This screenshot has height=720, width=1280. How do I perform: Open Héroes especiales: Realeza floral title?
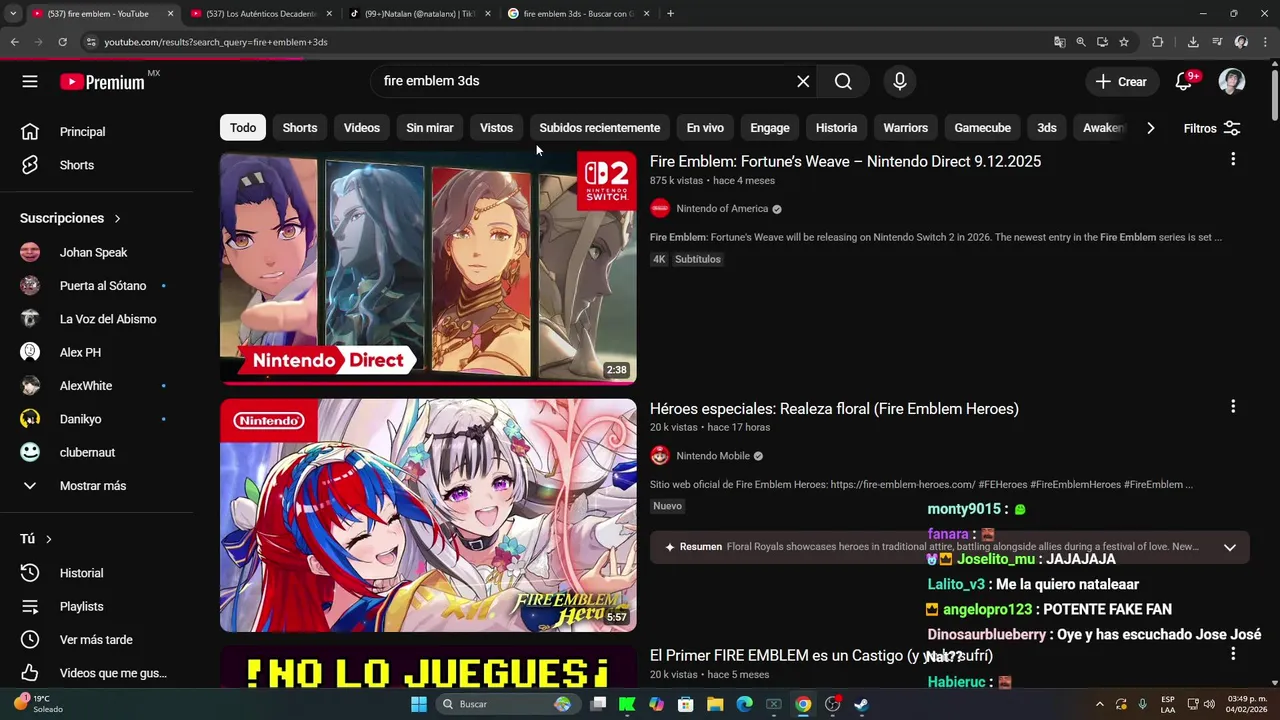coord(834,408)
